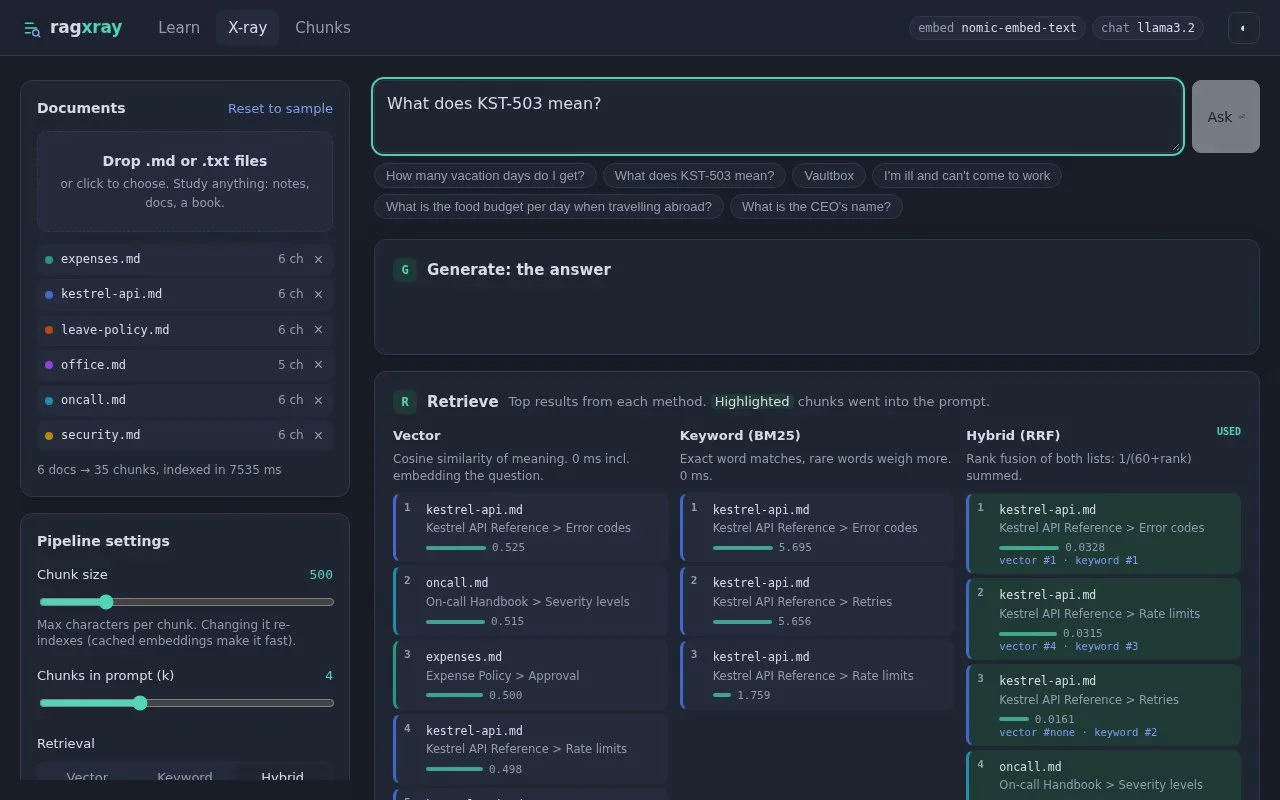Open Hybrid result 3 kestrel-api.md Retries
Viewport: 1280px width, 800px height.
tap(1104, 705)
